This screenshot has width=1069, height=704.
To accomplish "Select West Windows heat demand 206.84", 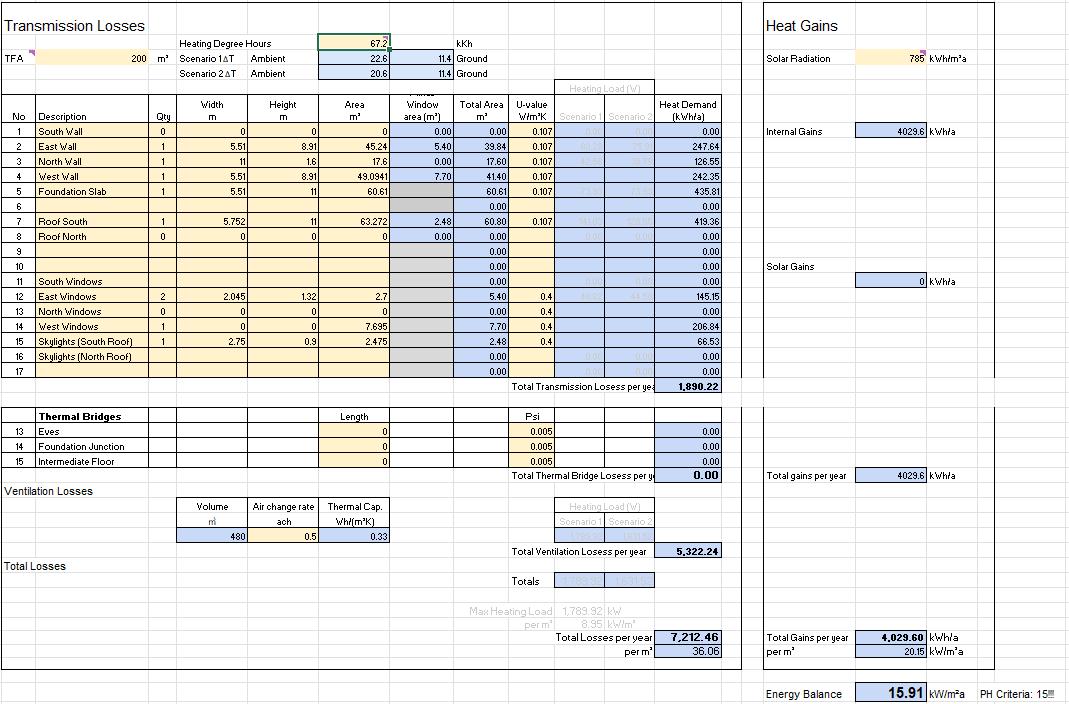I will [x=688, y=326].
